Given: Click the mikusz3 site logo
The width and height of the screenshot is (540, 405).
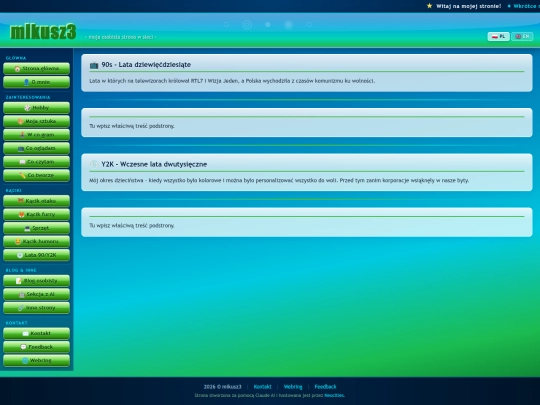Looking at the screenshot, I should [x=43, y=32].
